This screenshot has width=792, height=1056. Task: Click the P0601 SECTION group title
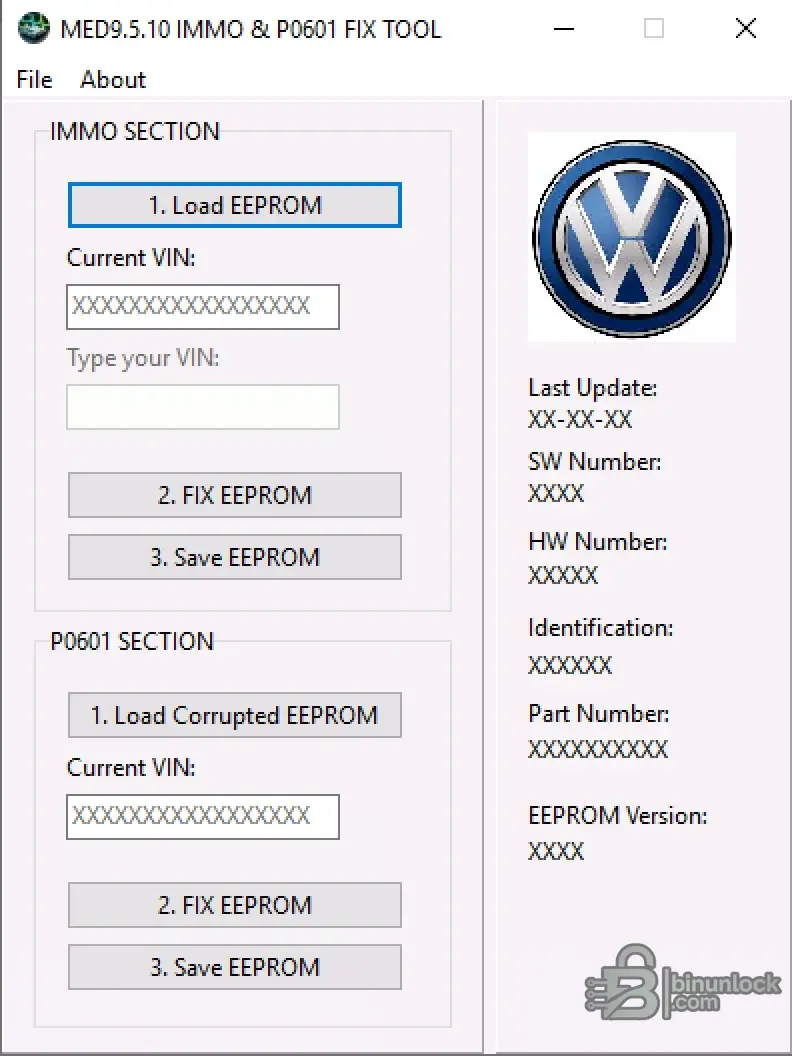click(x=132, y=641)
